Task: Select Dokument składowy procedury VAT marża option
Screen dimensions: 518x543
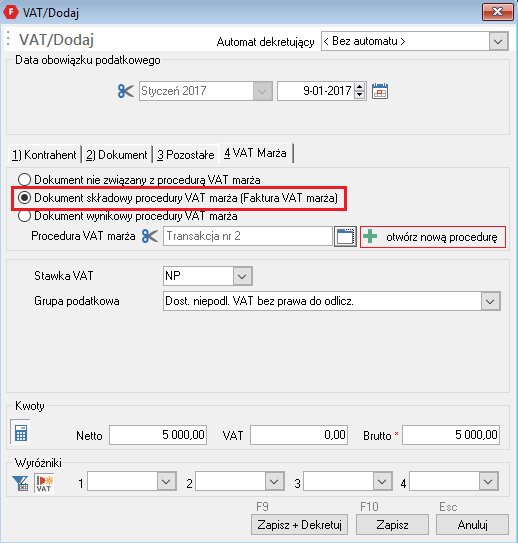Action: [x=178, y=198]
